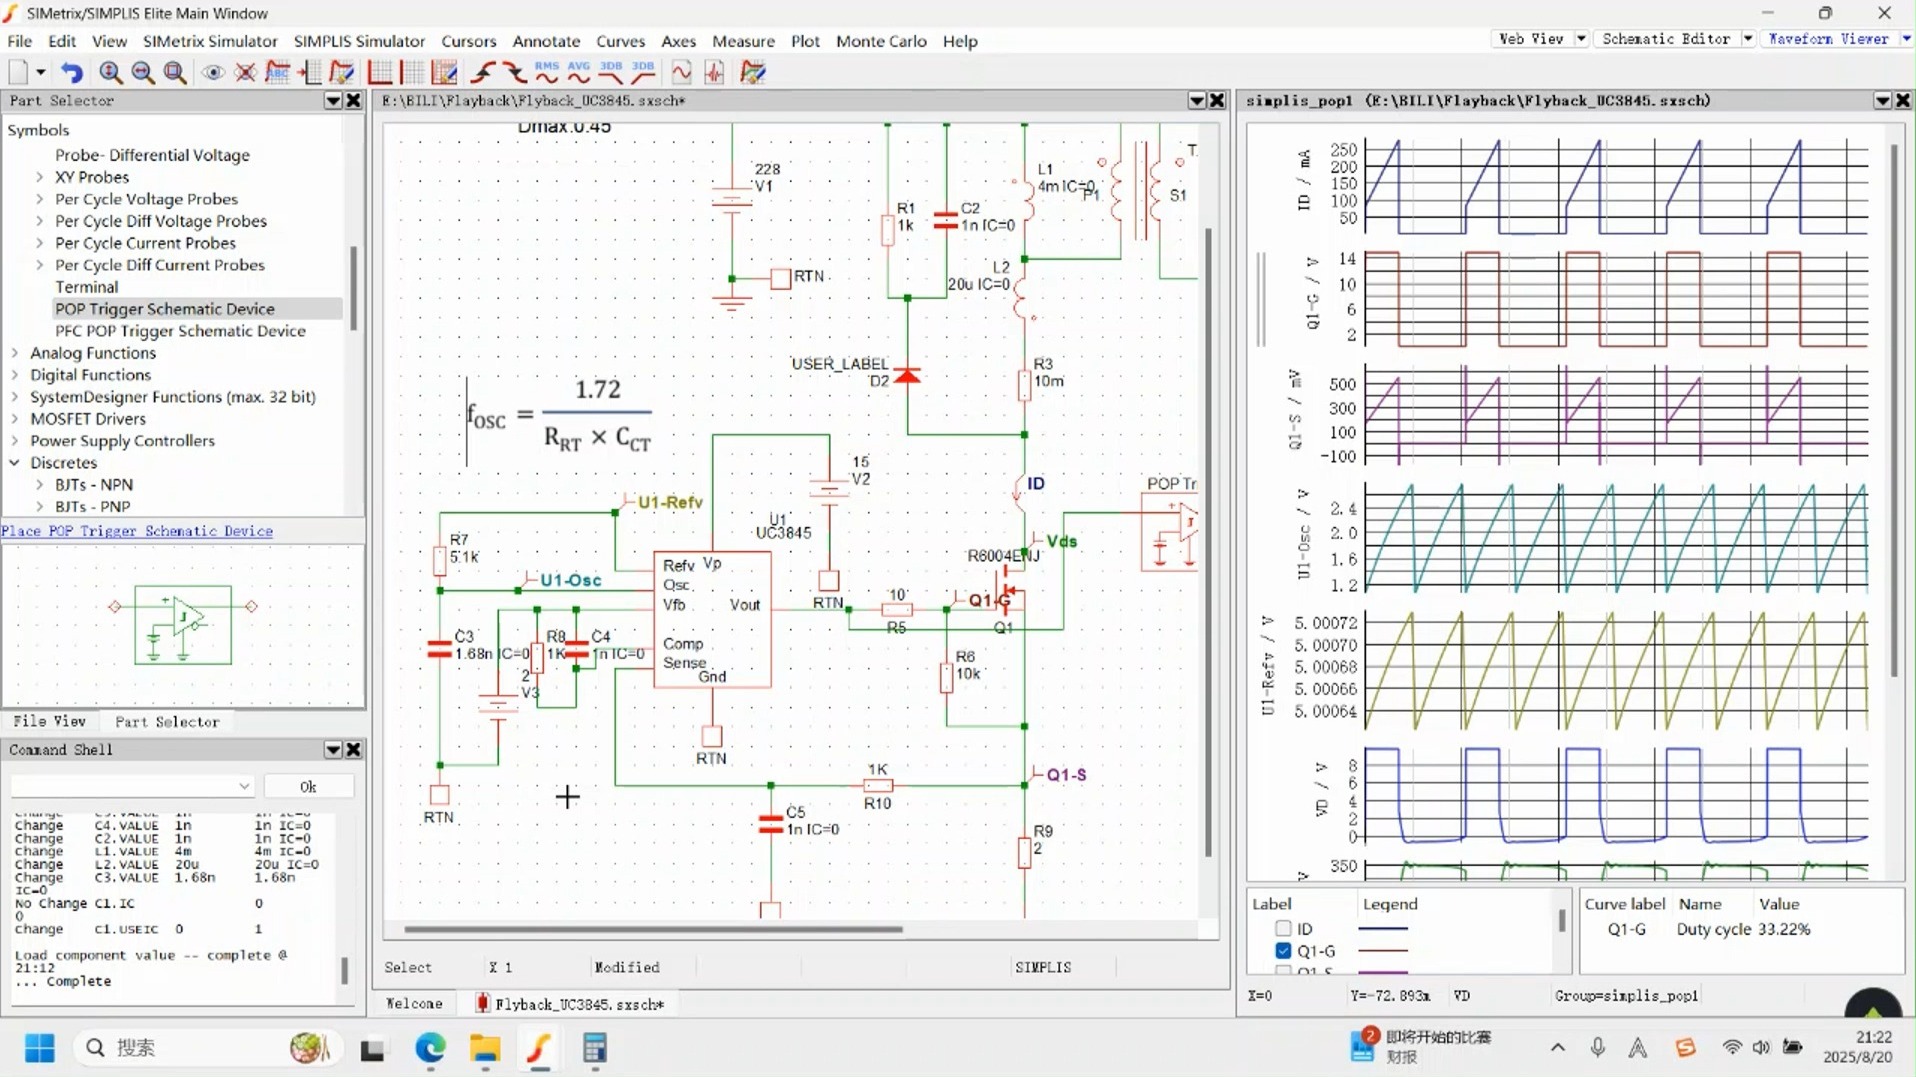Click the Waveform Viewer button

1828,39
